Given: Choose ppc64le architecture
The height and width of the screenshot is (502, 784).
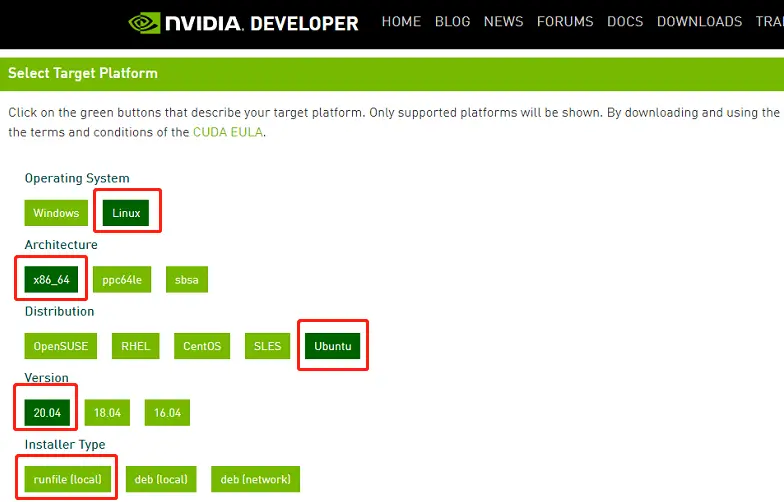Looking at the screenshot, I should coord(122,280).
